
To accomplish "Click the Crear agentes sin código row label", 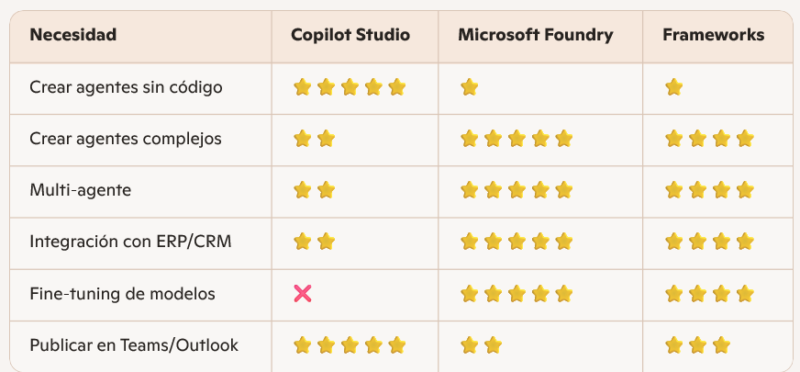I will point(126,88).
